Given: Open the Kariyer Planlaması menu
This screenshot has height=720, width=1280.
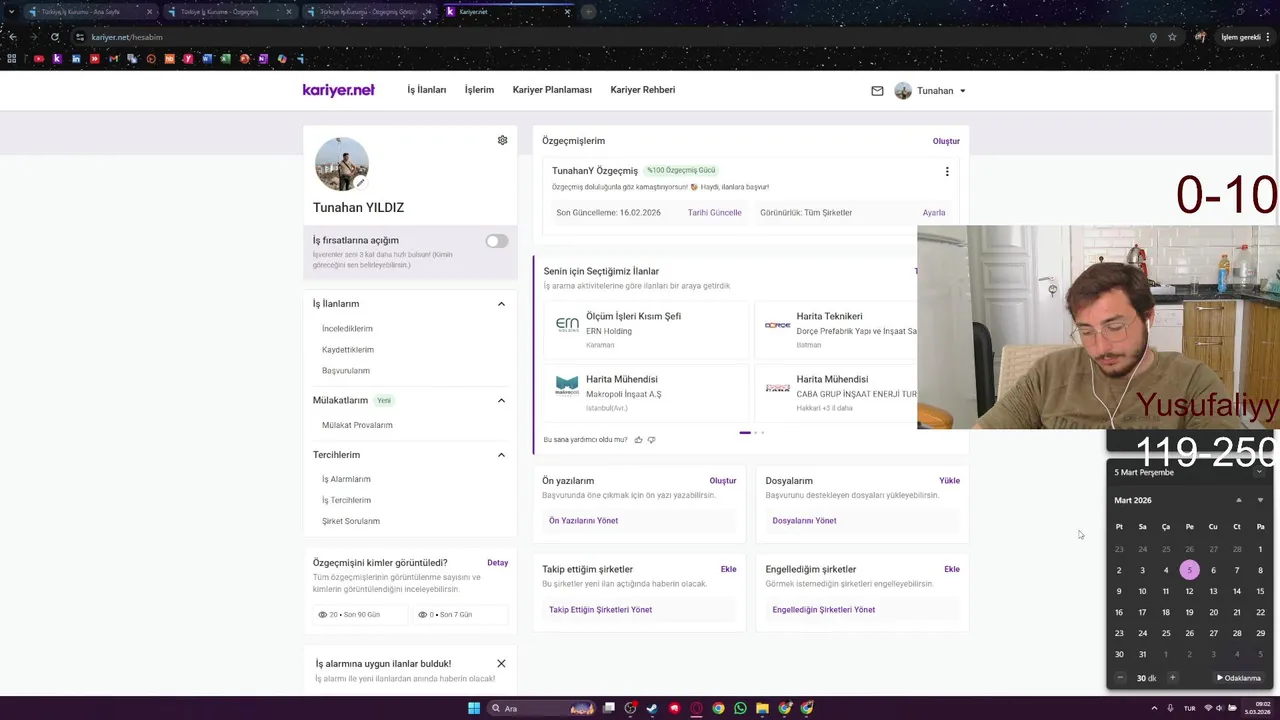Looking at the screenshot, I should pos(552,90).
